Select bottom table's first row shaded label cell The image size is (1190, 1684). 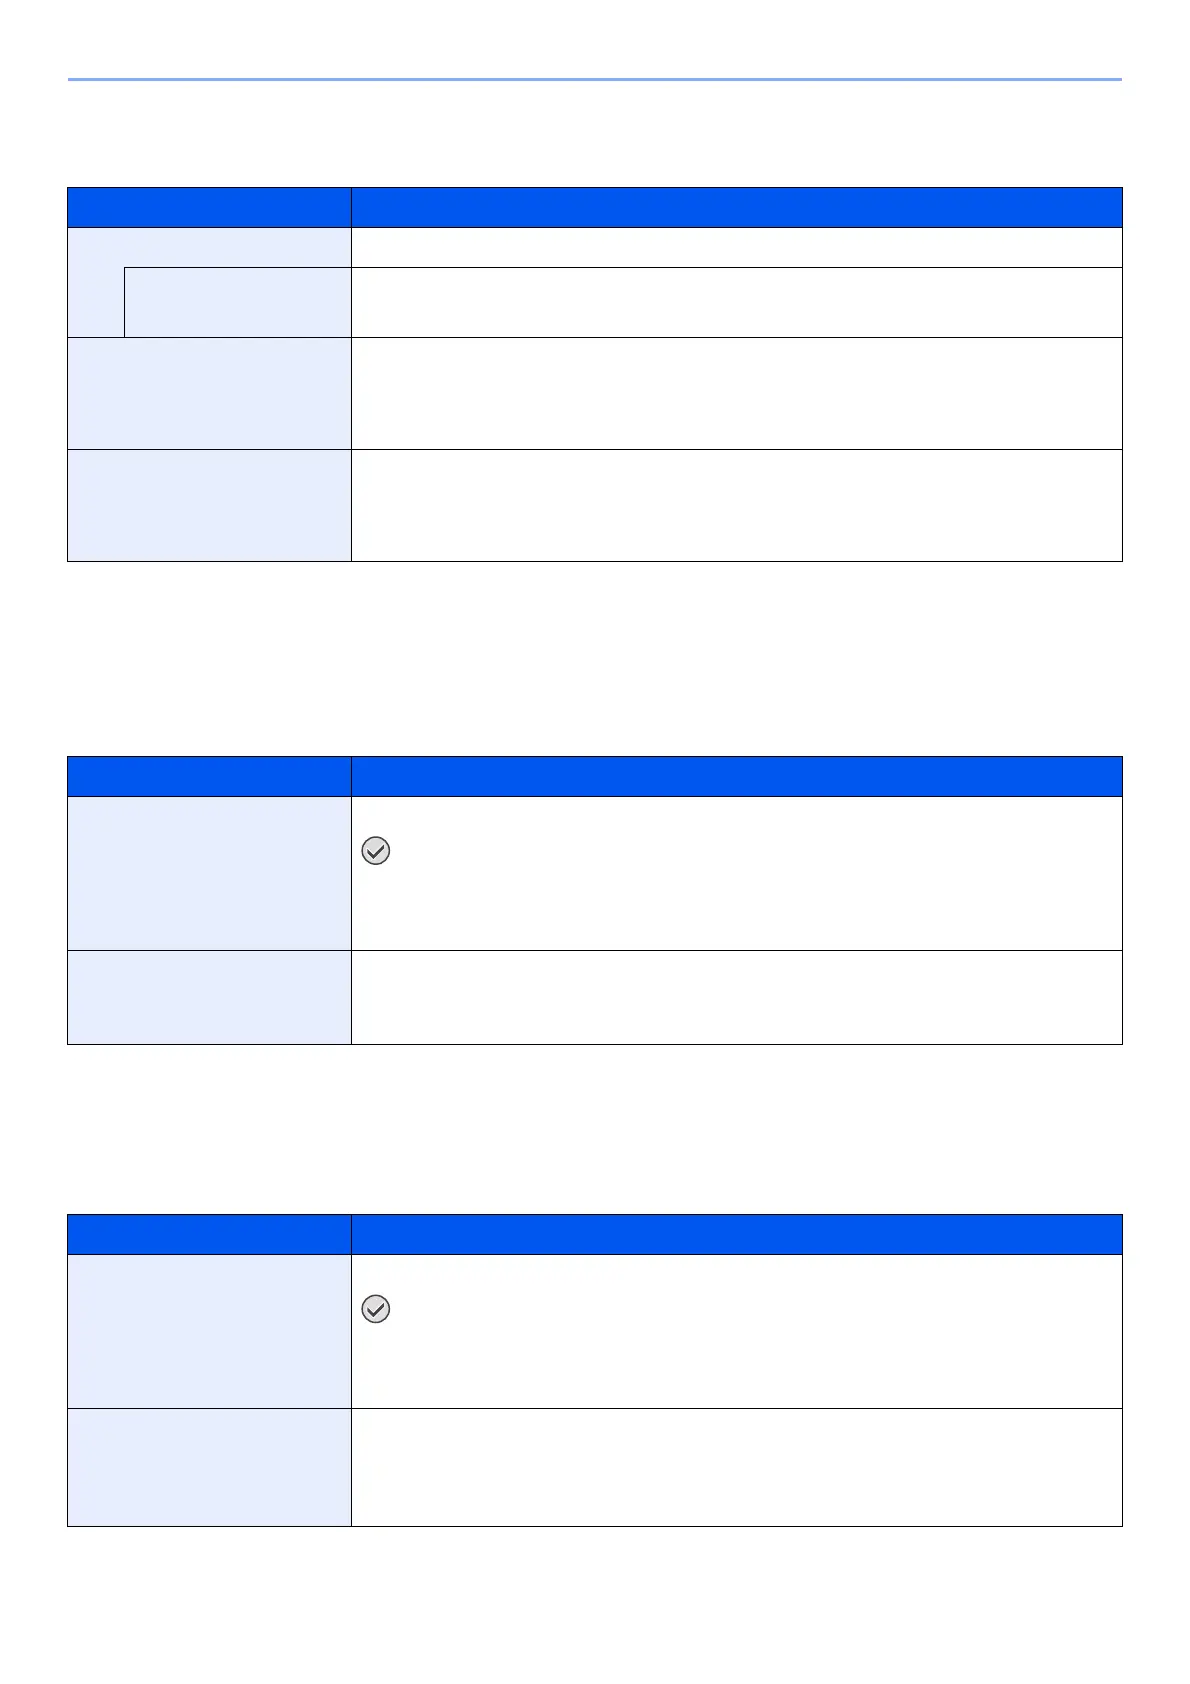[x=209, y=1331]
